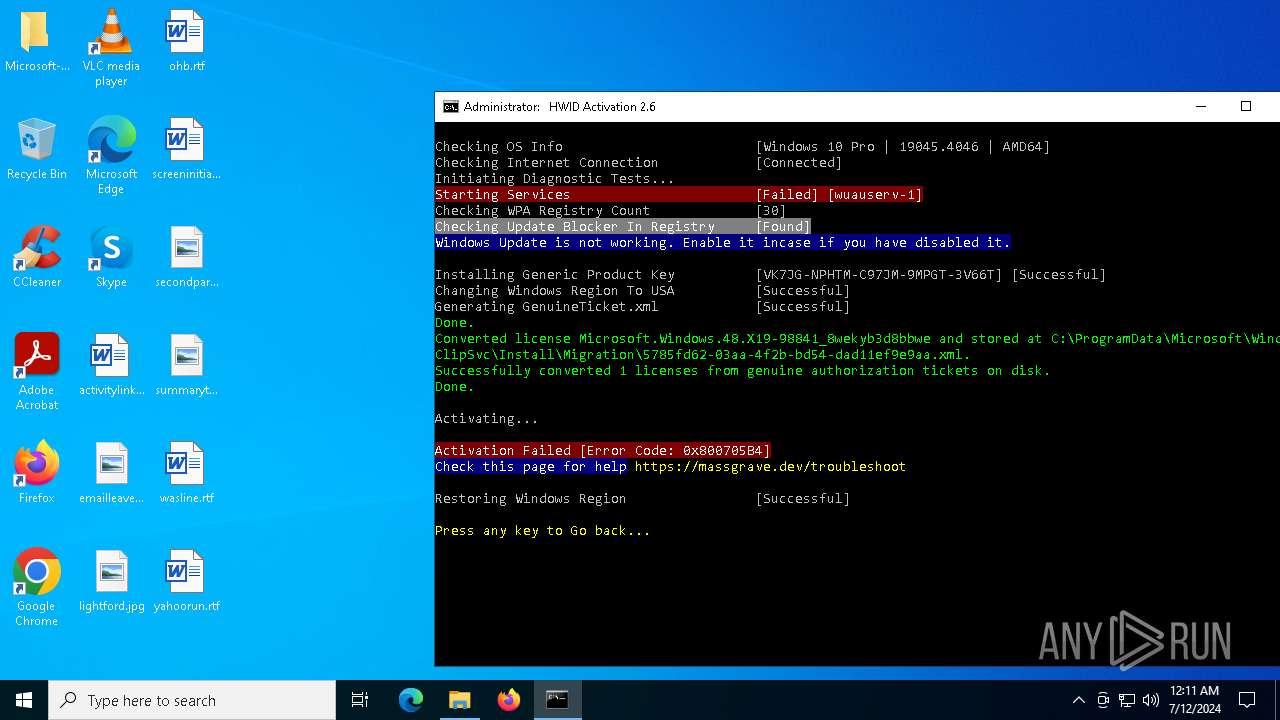The height and width of the screenshot is (720, 1280).
Task: Select activitylink... document icon
Action: [111, 366]
